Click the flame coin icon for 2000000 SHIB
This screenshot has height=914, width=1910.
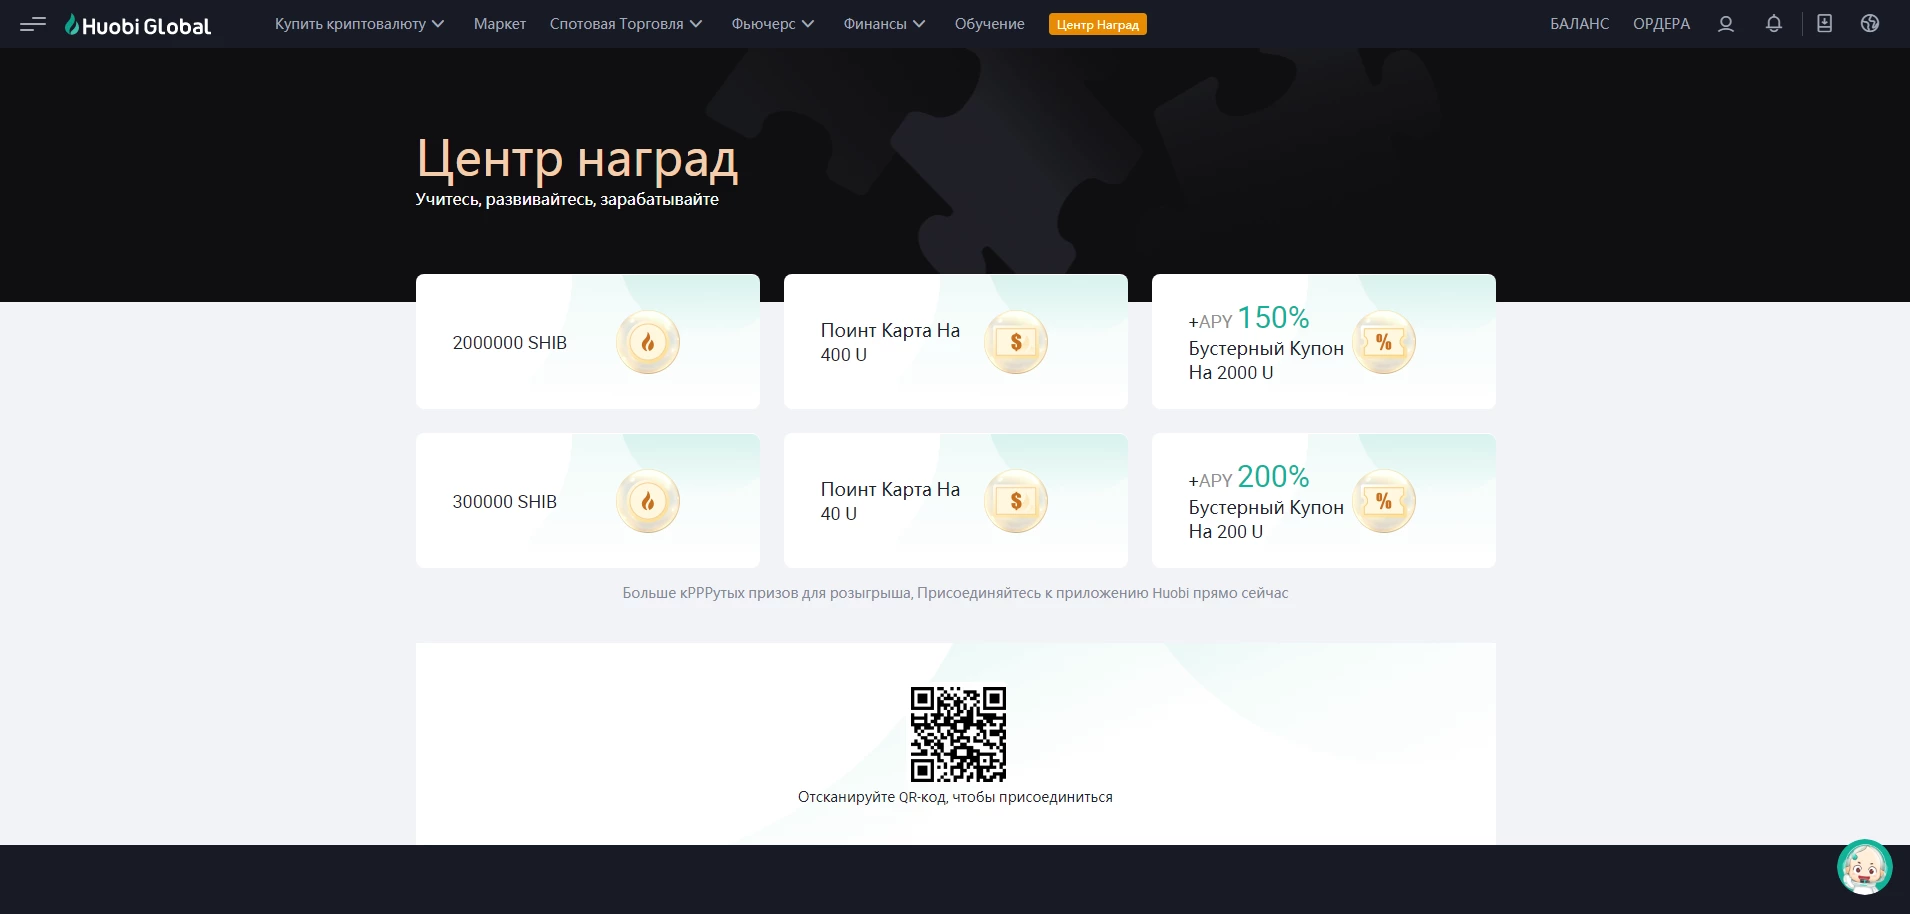648,342
